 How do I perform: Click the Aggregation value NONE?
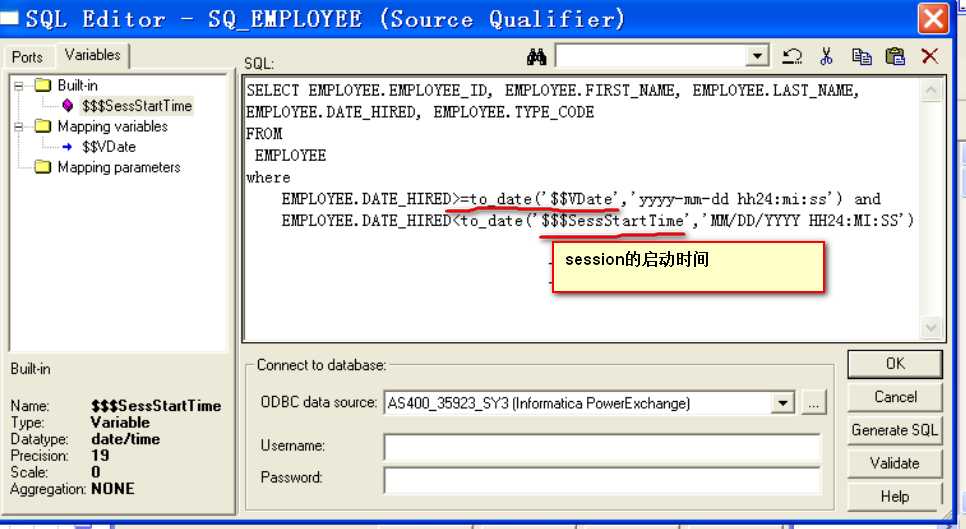[113, 489]
